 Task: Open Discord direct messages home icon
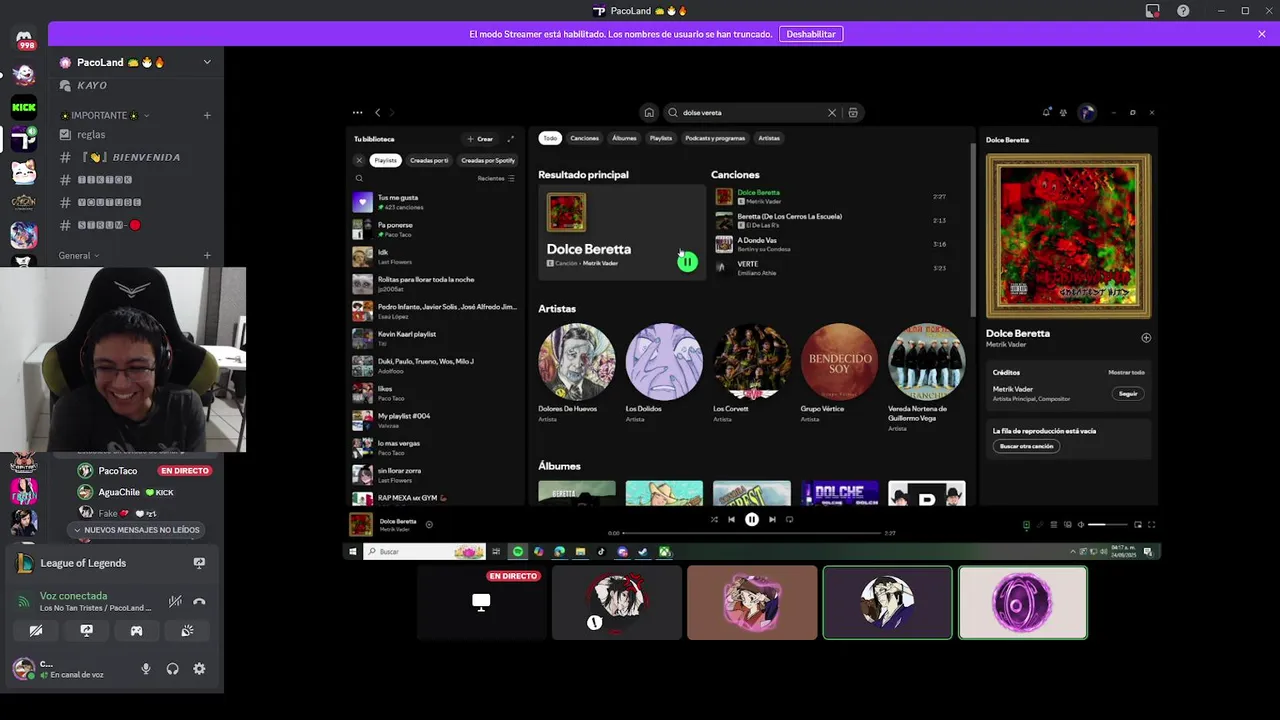[24, 40]
